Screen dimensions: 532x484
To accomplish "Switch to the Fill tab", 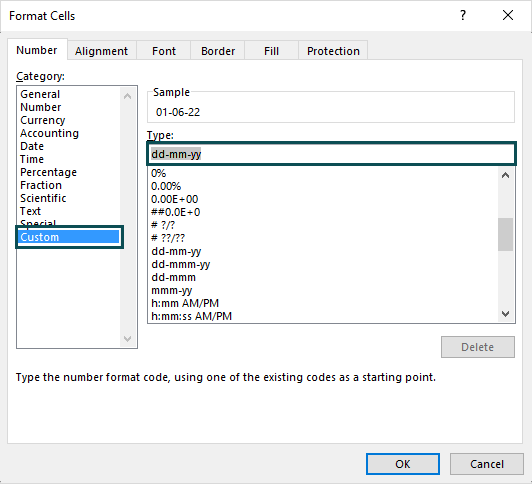I will 271,51.
